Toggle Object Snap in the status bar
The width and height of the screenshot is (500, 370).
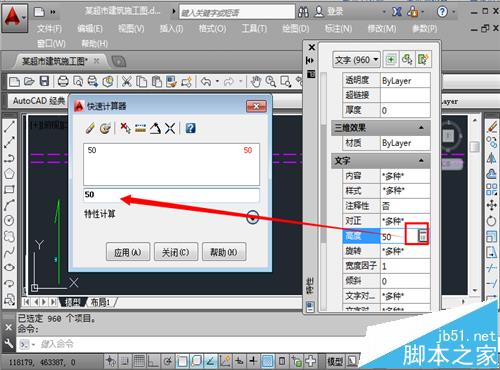pyautogui.click(x=182, y=361)
